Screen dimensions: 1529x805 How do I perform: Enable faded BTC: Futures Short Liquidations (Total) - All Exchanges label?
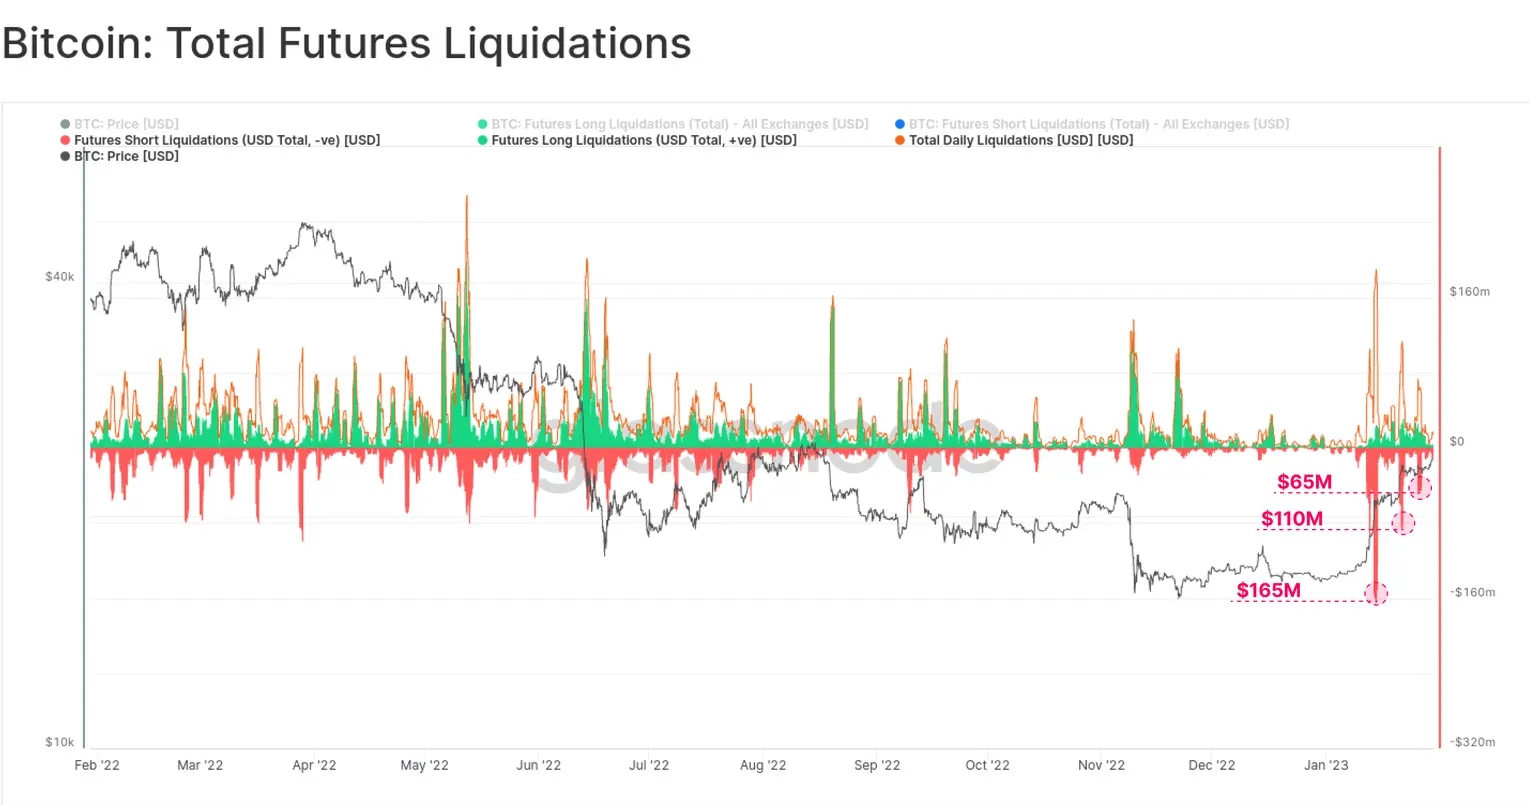point(1099,125)
